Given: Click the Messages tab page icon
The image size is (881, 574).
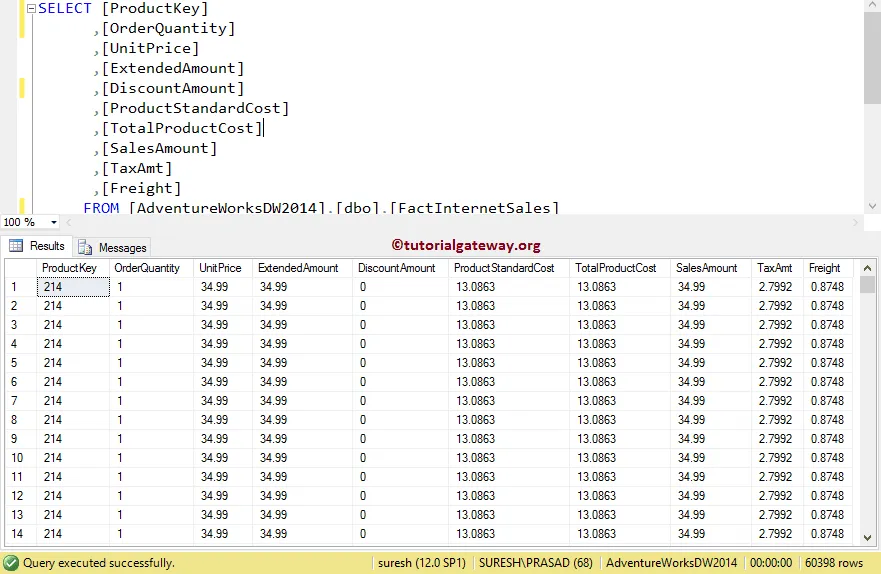Looking at the screenshot, I should [x=85, y=247].
